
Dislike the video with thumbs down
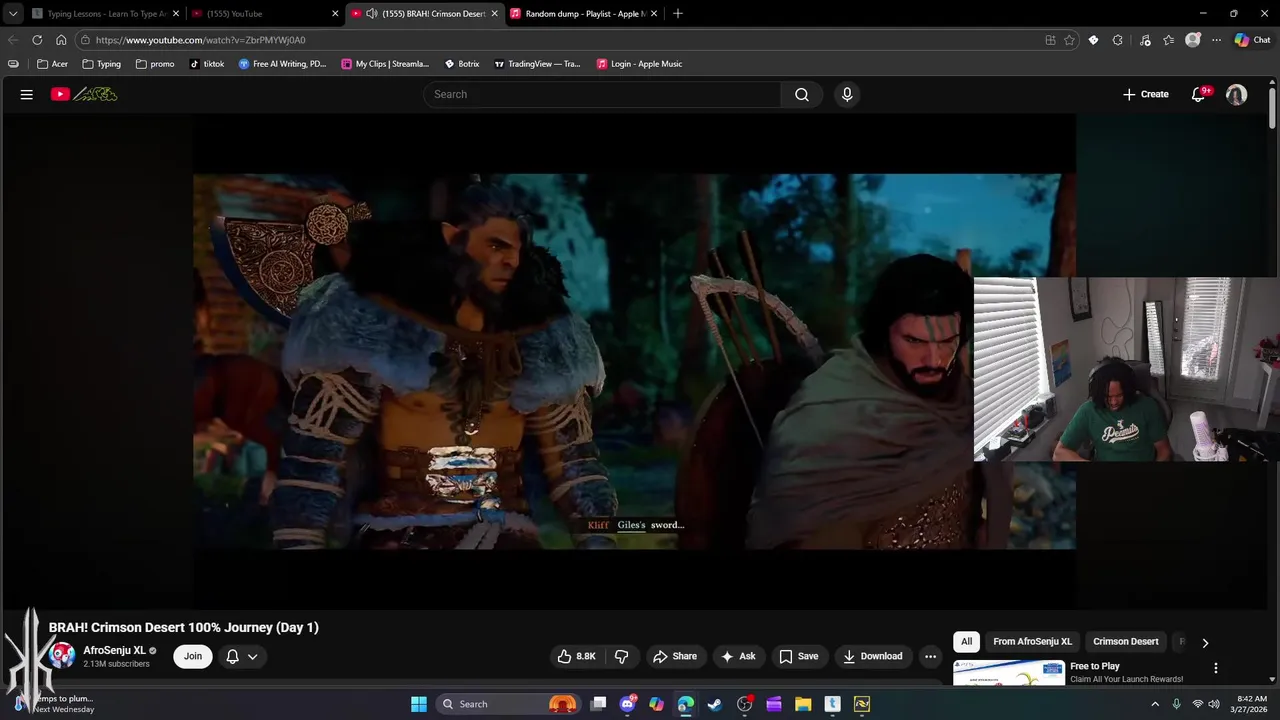[621, 656]
